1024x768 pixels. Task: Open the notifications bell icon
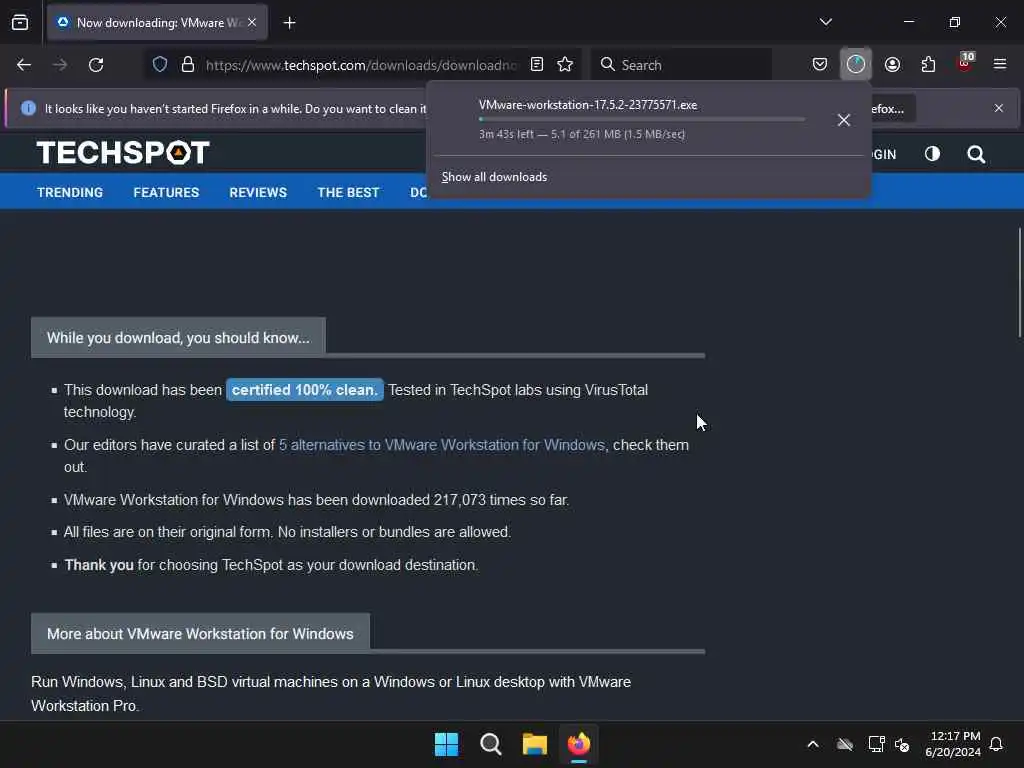tap(997, 744)
